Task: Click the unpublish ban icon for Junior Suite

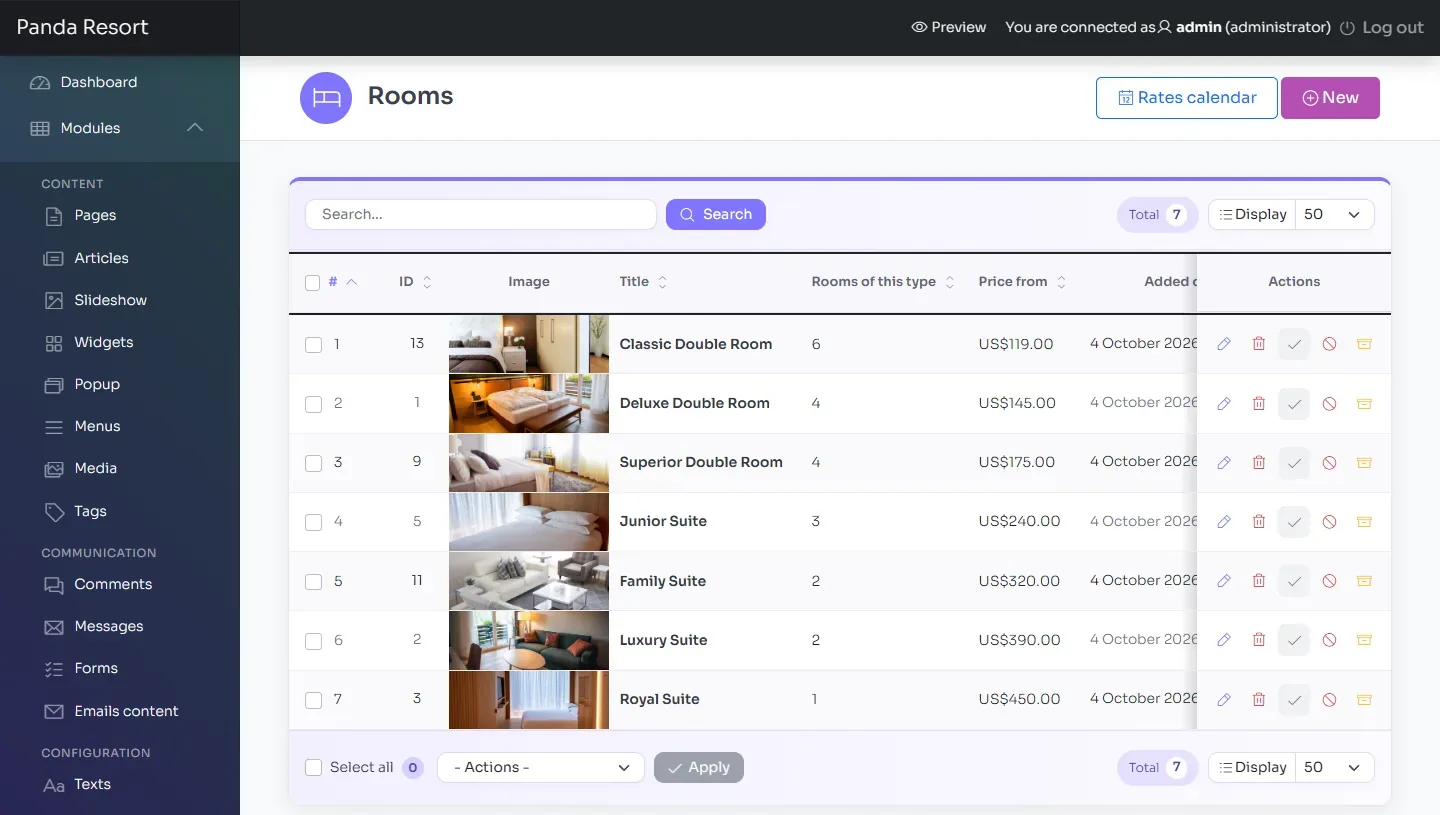Action: [x=1329, y=522]
